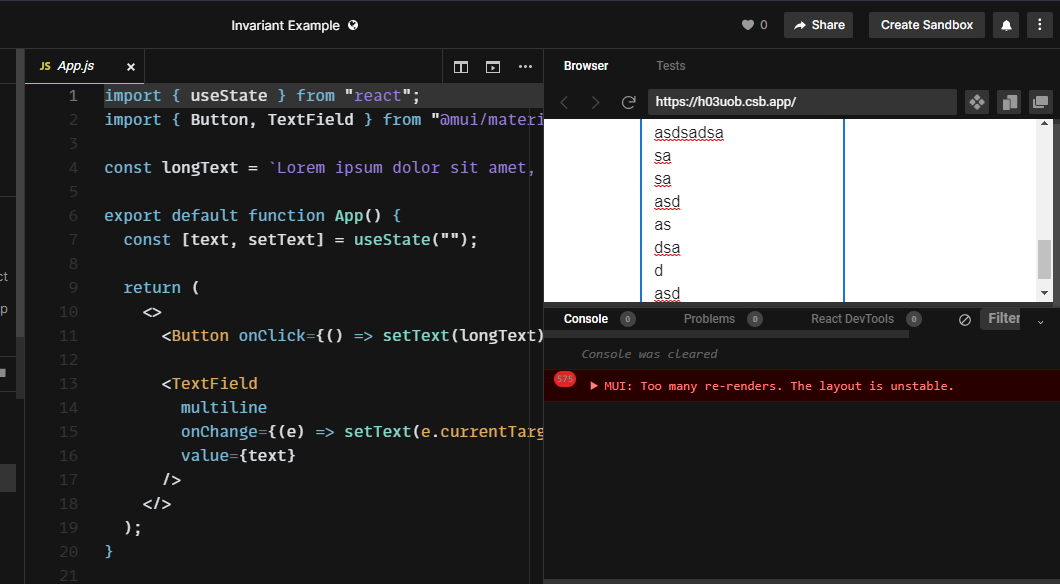Clear the console output
Image resolution: width=1060 pixels, height=584 pixels.
[964, 319]
